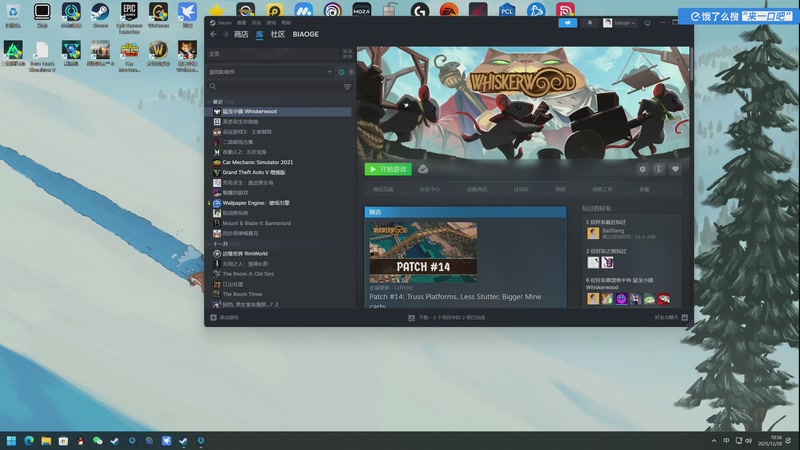This screenshot has width=800, height=450.
Task: Open the EA app desktop icon
Action: [x=449, y=10]
